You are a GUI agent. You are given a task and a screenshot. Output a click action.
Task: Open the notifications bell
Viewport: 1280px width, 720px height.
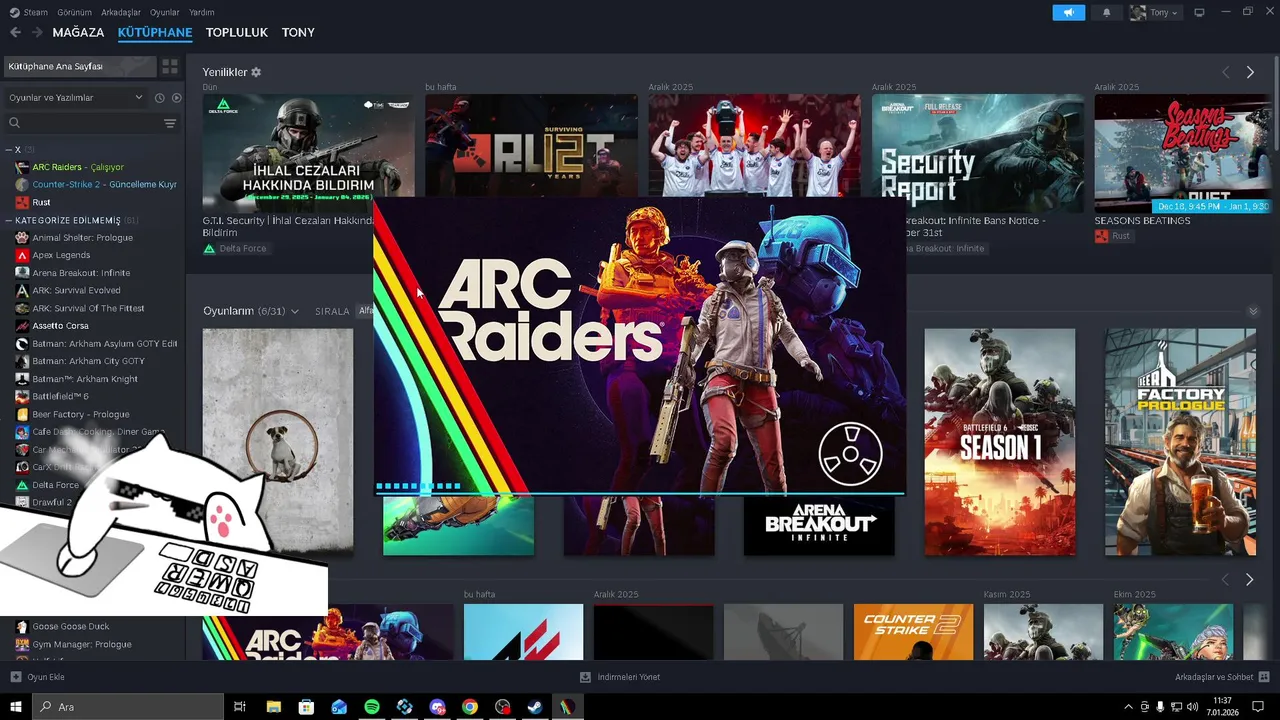tap(1106, 12)
